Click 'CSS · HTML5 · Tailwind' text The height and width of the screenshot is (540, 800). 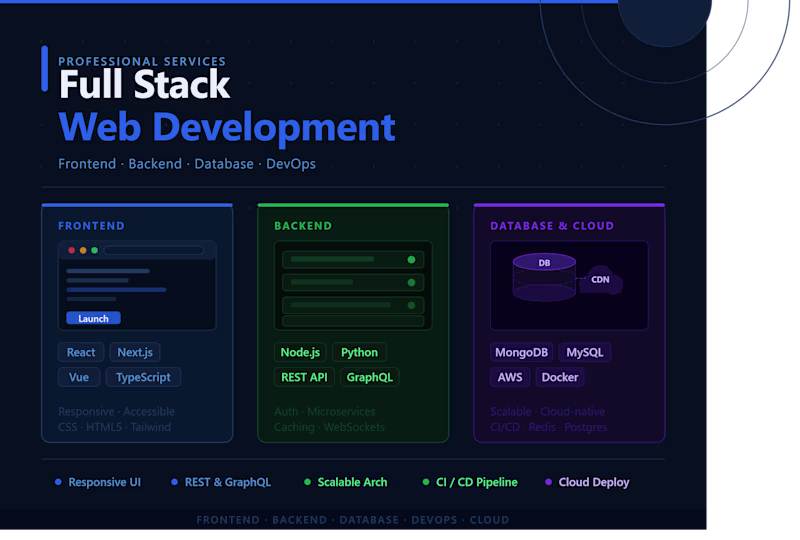click(x=114, y=427)
